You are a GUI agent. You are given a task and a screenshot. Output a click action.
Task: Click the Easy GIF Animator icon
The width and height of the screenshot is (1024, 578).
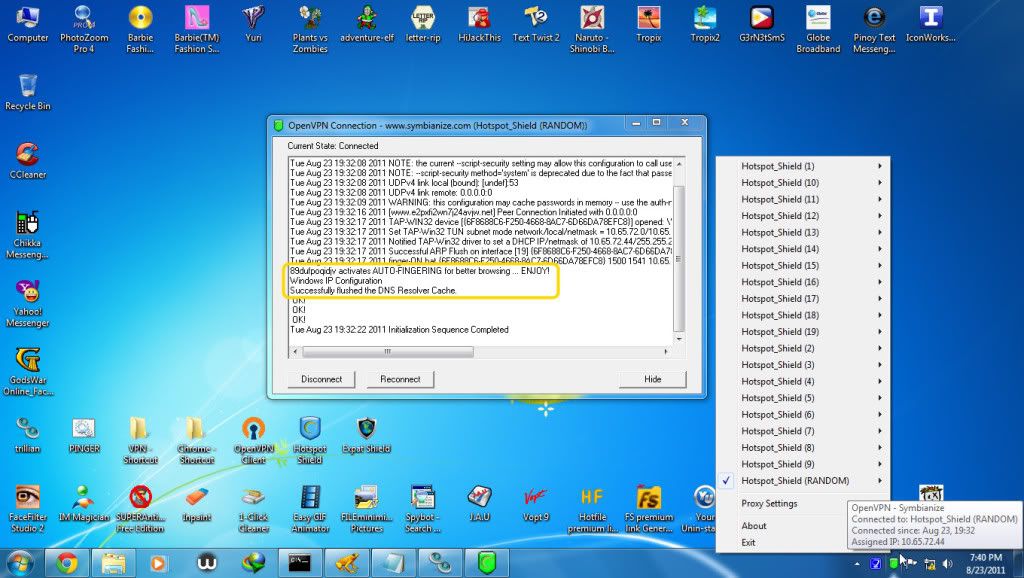[310, 509]
